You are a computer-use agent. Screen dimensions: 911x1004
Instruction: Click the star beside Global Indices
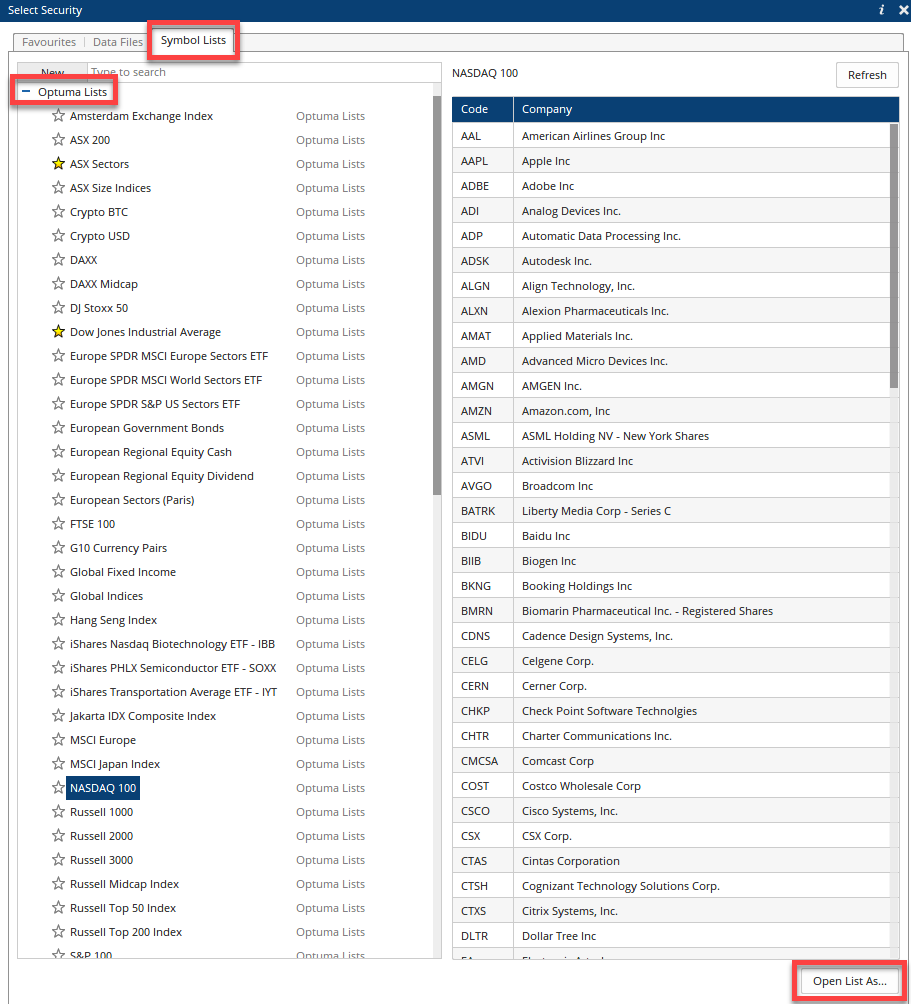point(58,596)
